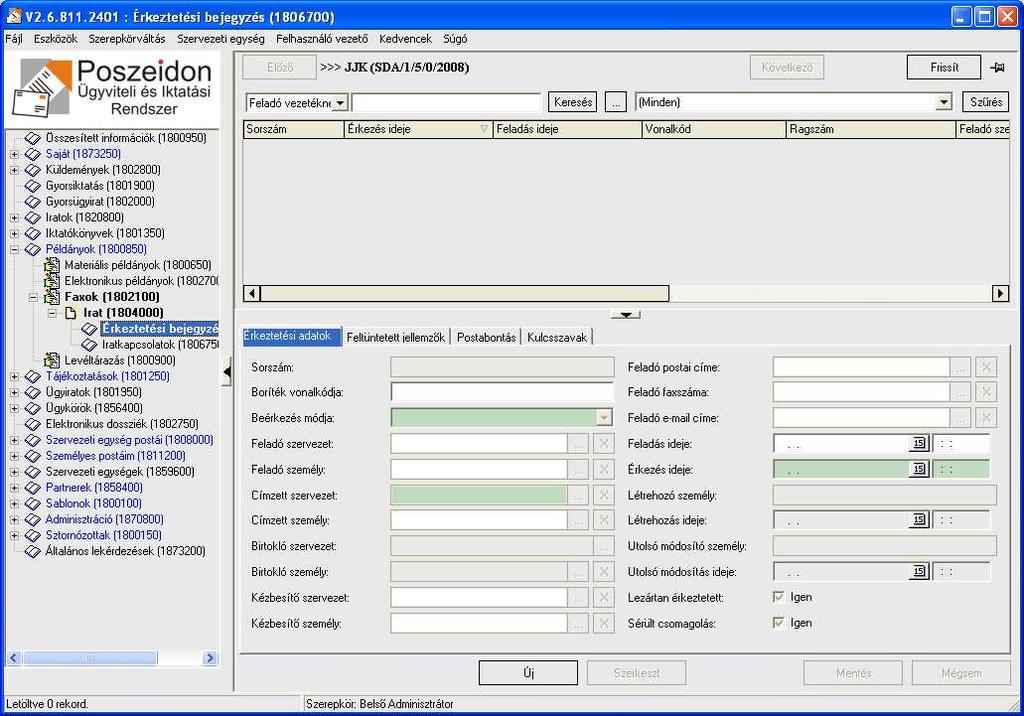Click the pin icon next to Frissít
The width and height of the screenshot is (1024, 716).
[997, 67]
